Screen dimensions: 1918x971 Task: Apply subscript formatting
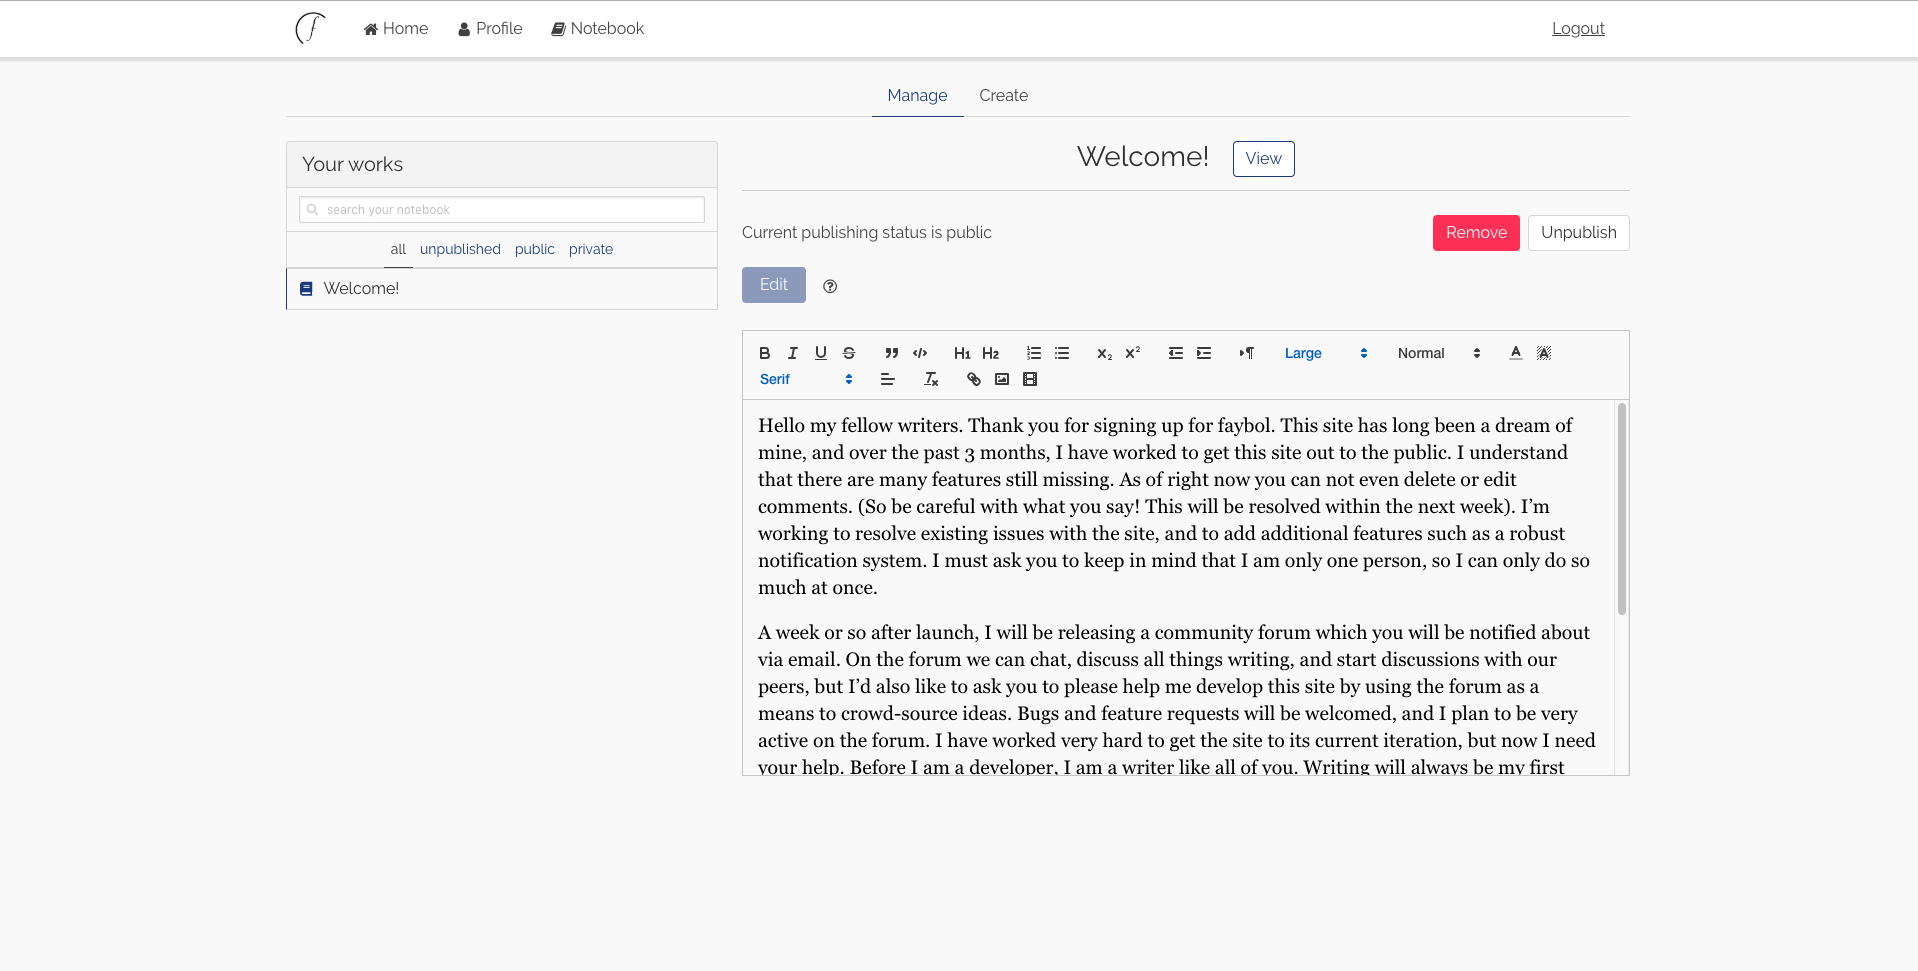1104,353
